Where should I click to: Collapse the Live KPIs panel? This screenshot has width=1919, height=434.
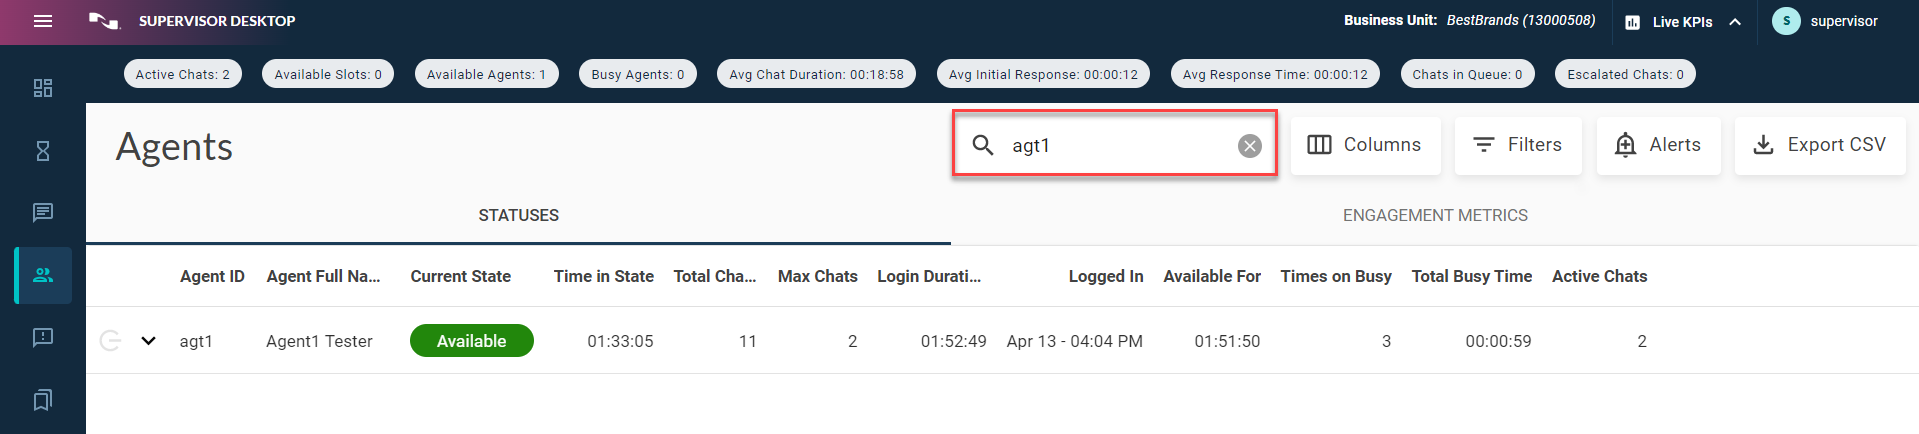tap(1735, 22)
